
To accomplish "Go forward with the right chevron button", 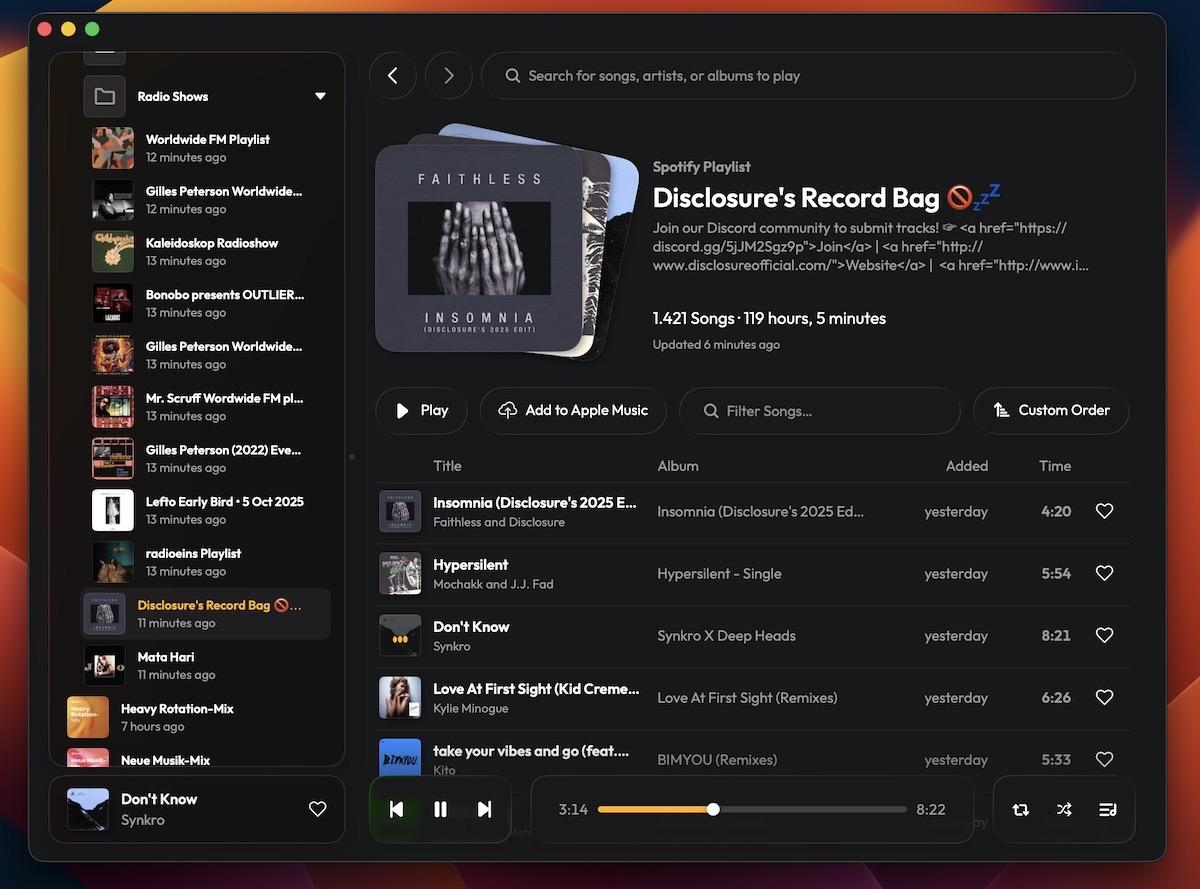I will pyautogui.click(x=448, y=76).
